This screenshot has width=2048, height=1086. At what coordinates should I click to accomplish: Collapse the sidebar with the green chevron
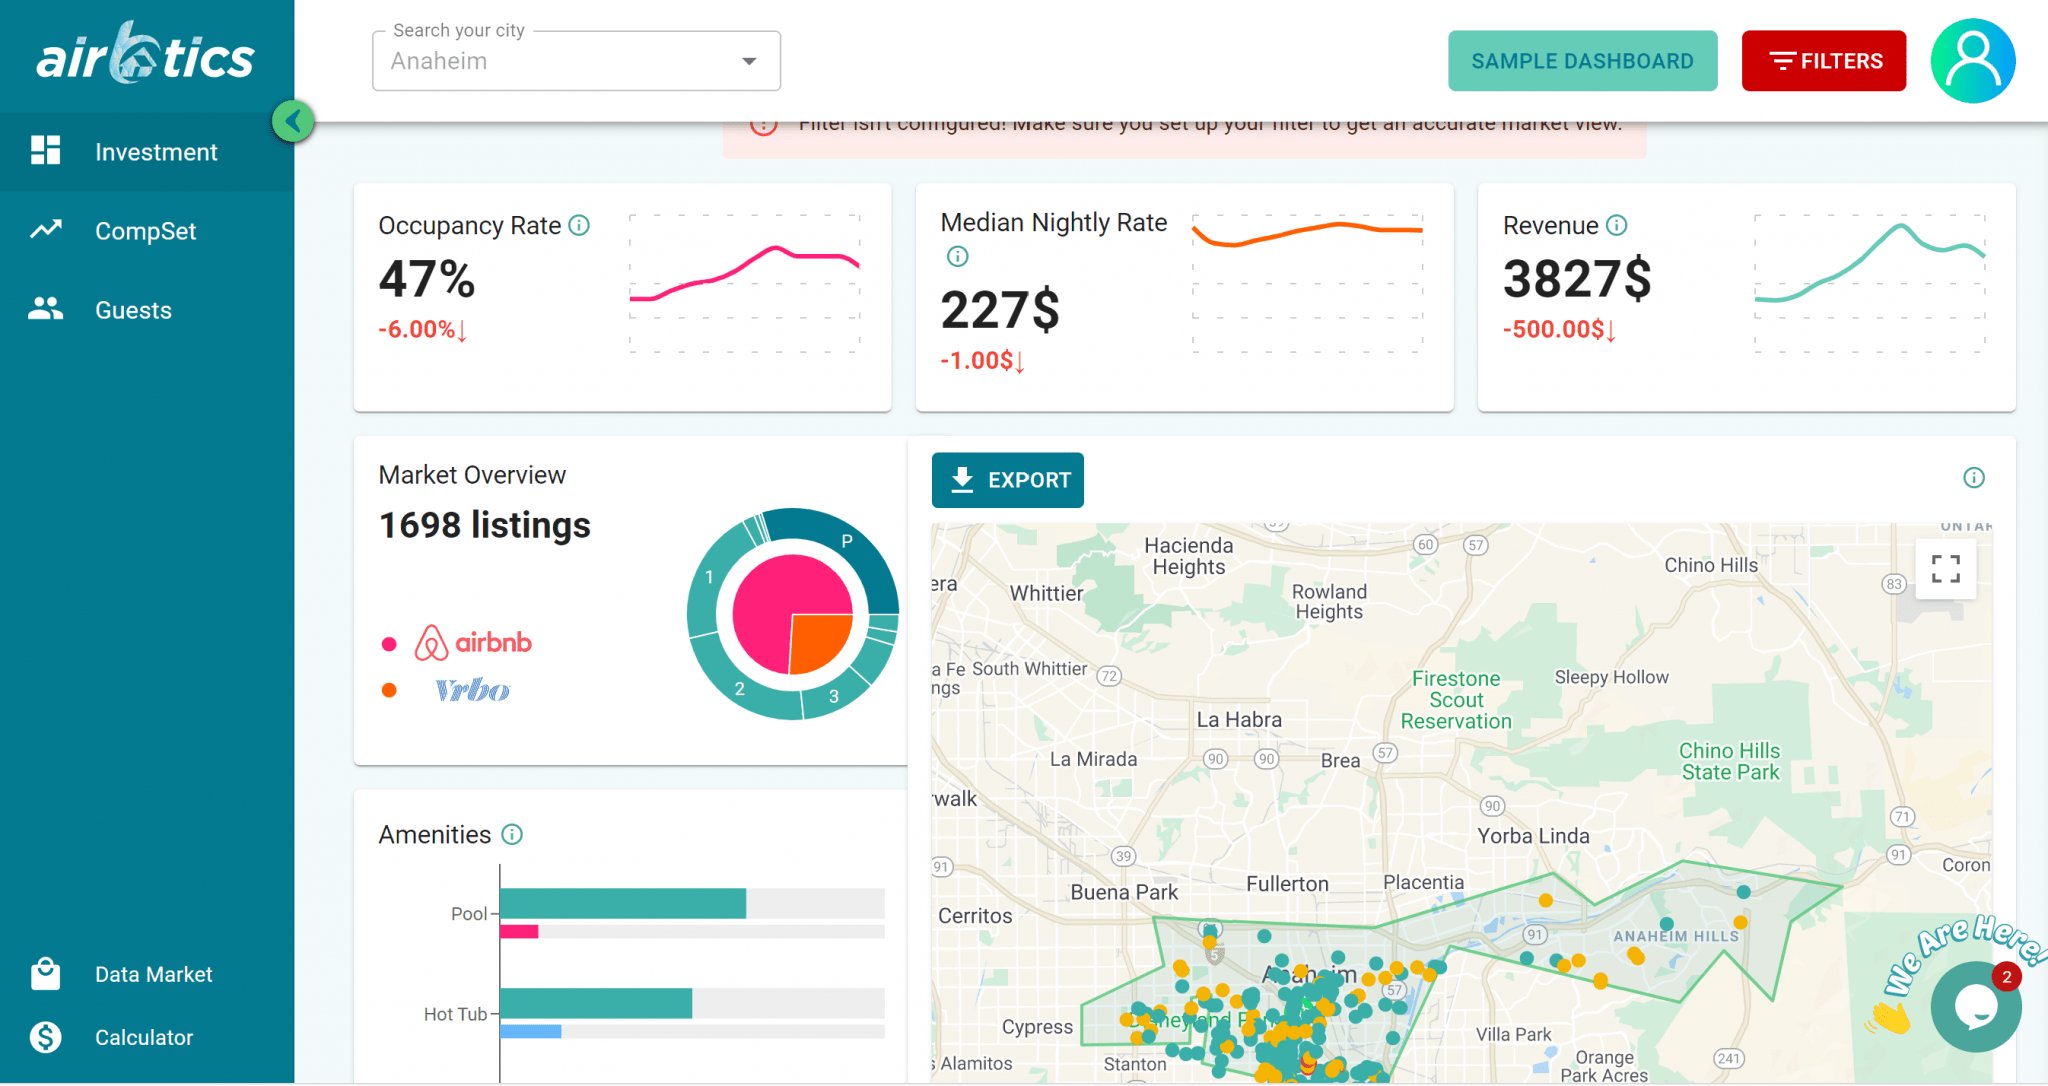click(x=292, y=121)
